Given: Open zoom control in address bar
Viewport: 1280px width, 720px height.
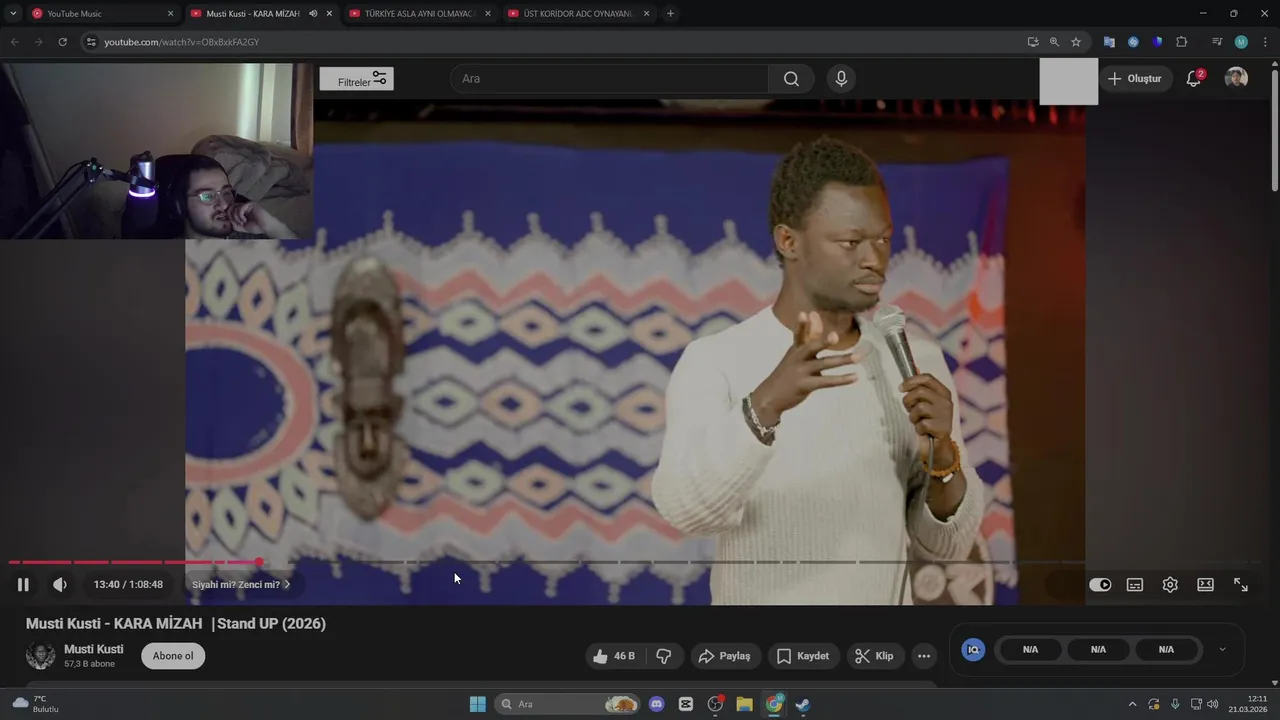Looking at the screenshot, I should click(x=1054, y=42).
